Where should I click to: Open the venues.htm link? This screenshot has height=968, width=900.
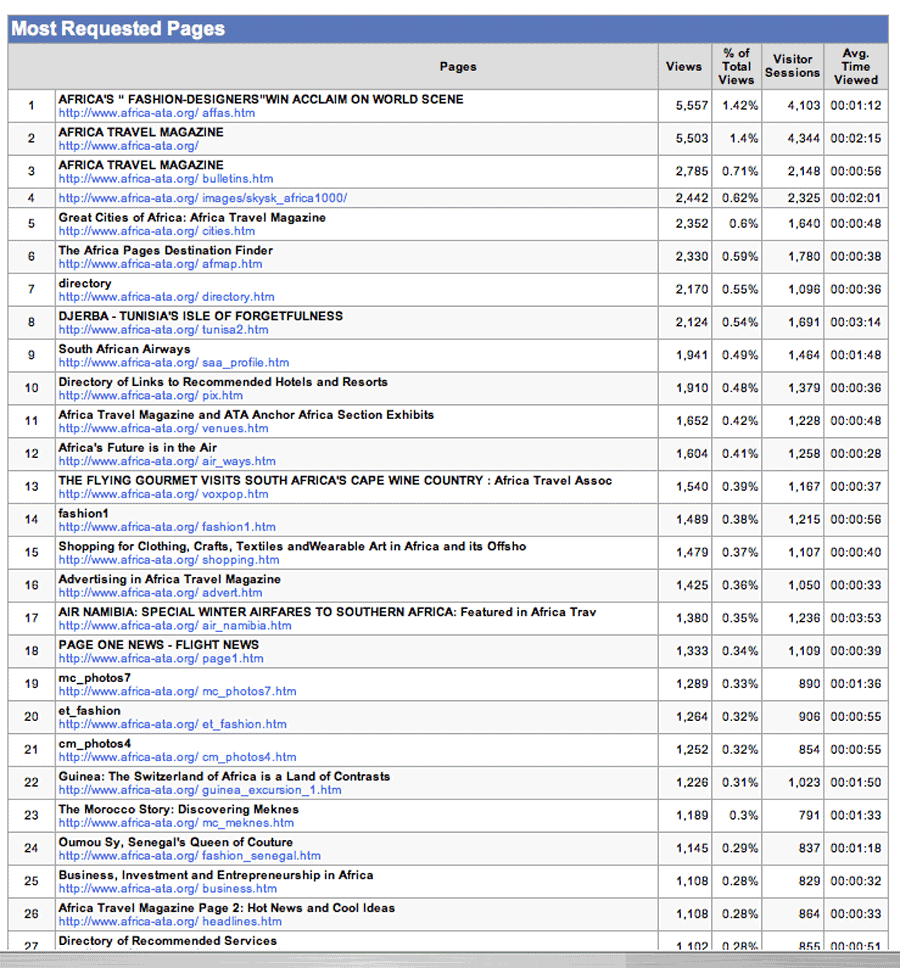pyautogui.click(x=164, y=428)
